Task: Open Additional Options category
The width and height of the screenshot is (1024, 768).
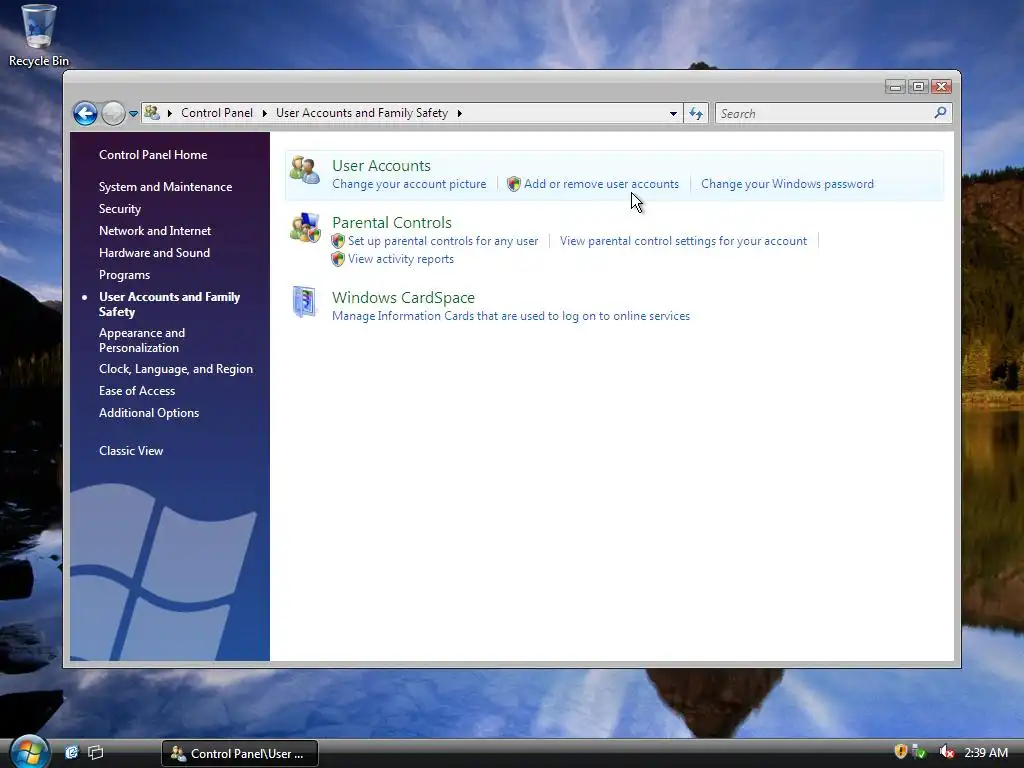Action: [149, 413]
